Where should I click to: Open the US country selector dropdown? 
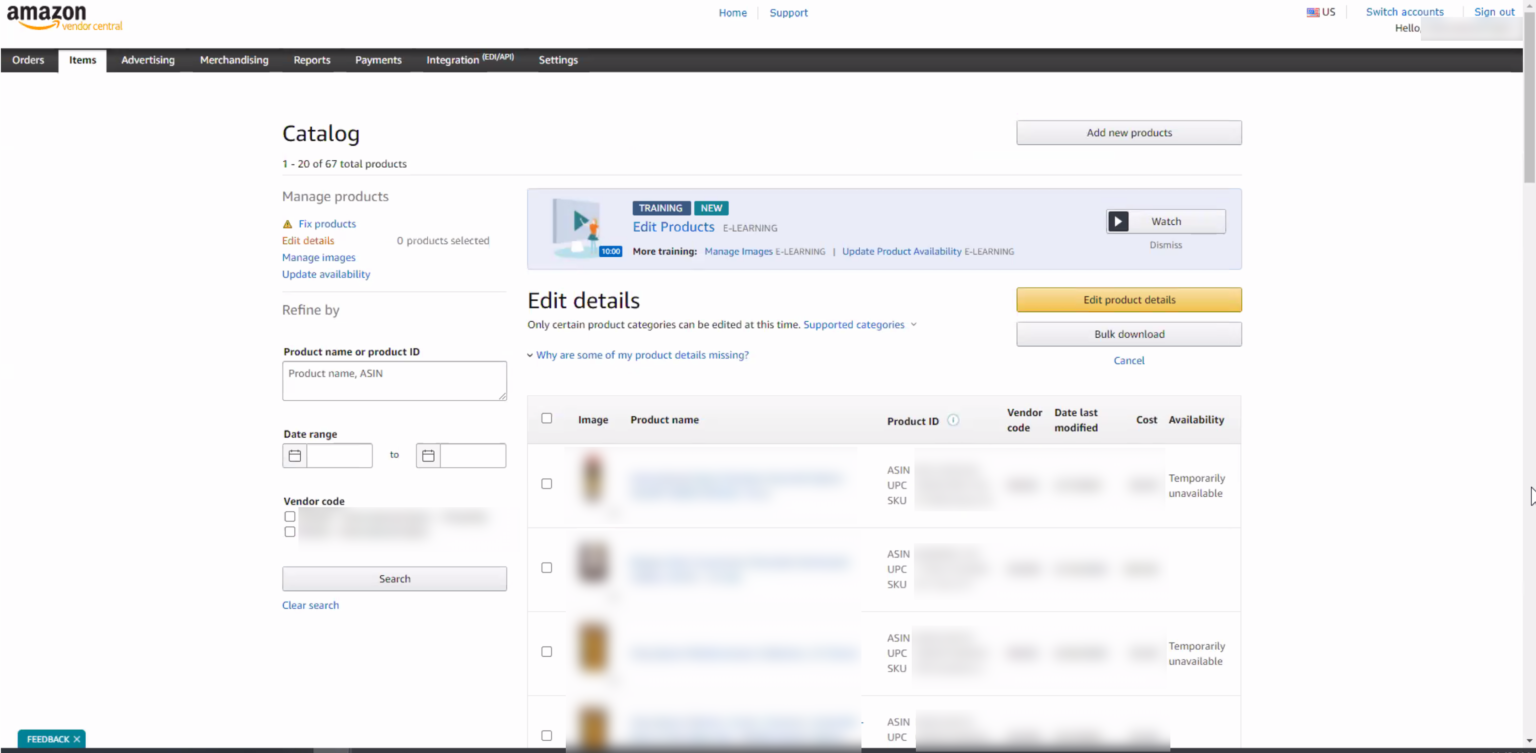coord(1321,12)
